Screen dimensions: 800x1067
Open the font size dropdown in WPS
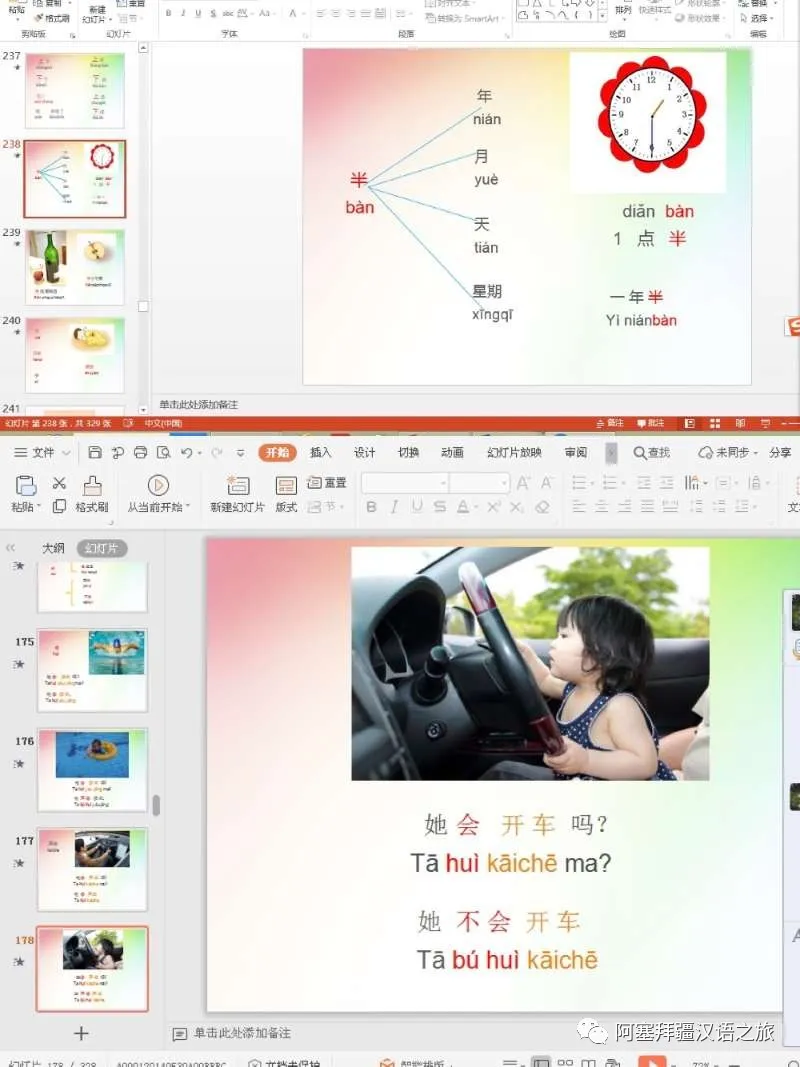tap(504, 483)
